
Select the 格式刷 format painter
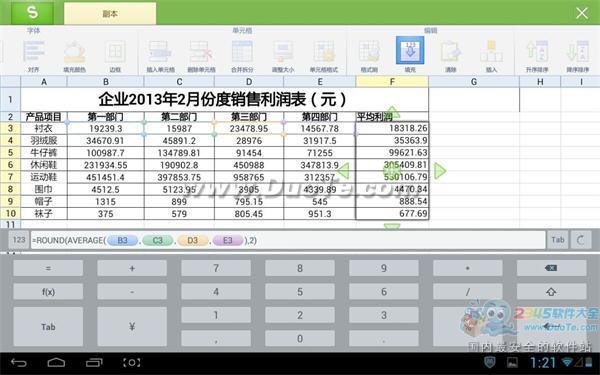pos(369,56)
